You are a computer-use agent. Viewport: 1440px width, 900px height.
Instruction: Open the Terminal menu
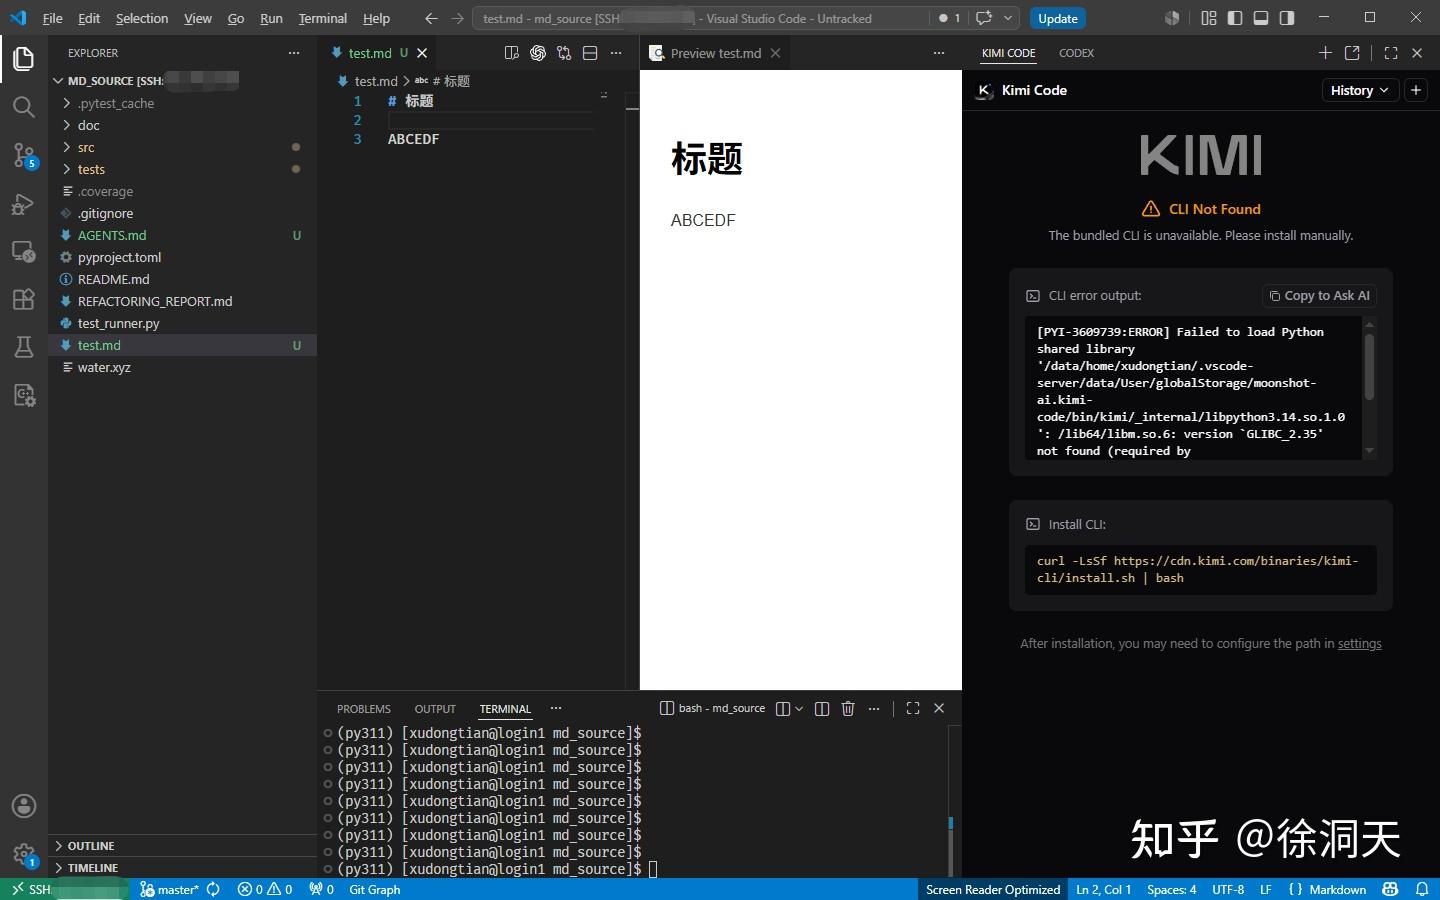point(322,18)
